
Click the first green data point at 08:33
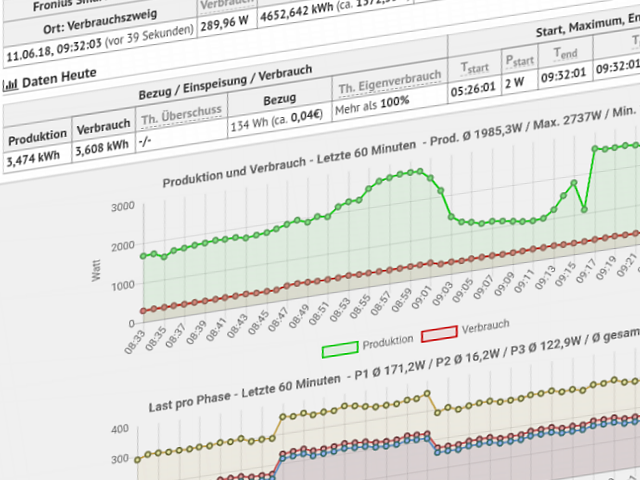[143, 256]
